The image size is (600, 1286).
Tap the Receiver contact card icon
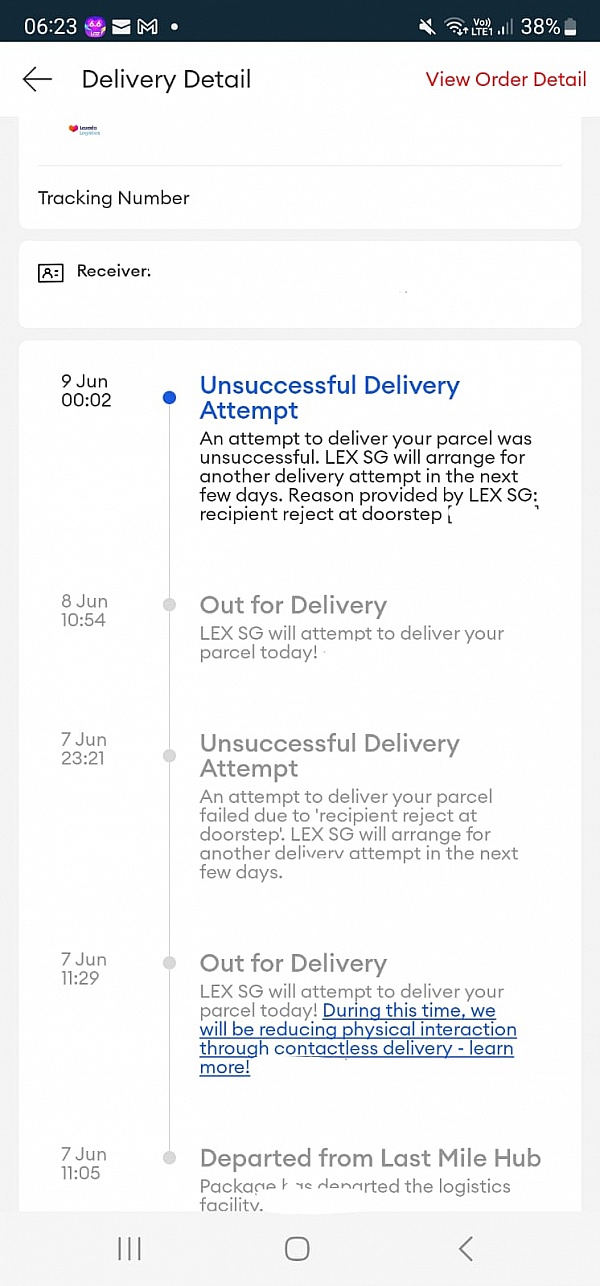click(x=50, y=272)
